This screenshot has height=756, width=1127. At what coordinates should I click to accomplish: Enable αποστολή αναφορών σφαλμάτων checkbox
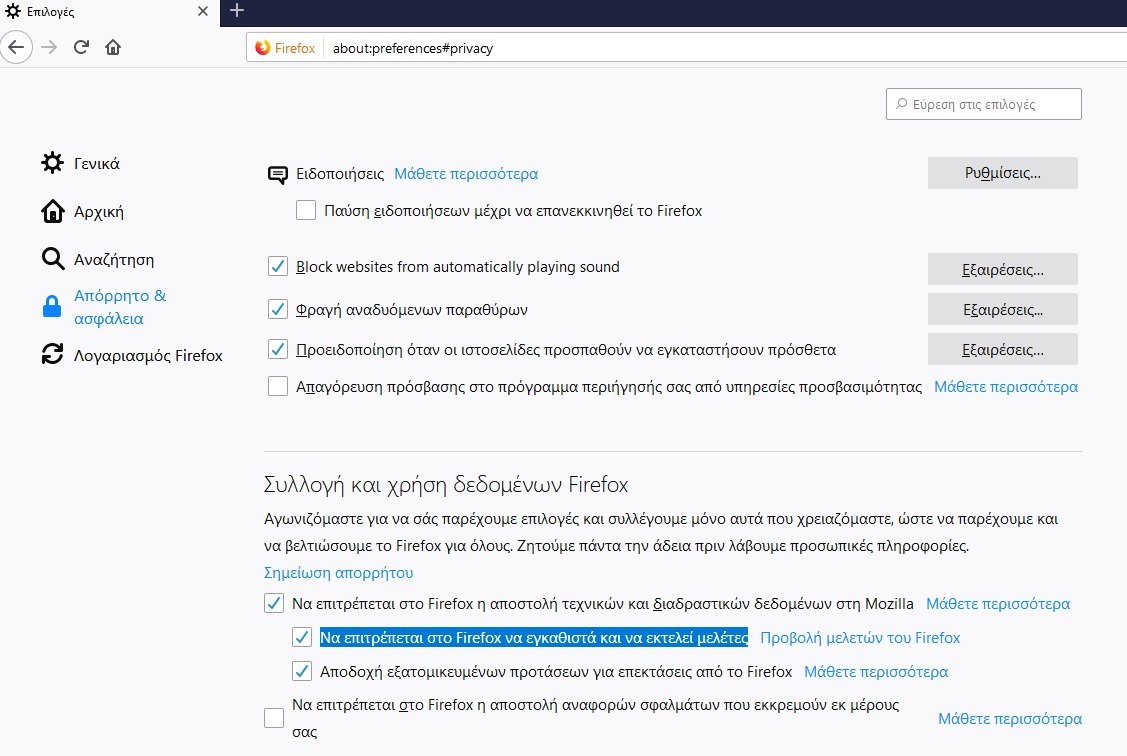pyautogui.click(x=274, y=718)
